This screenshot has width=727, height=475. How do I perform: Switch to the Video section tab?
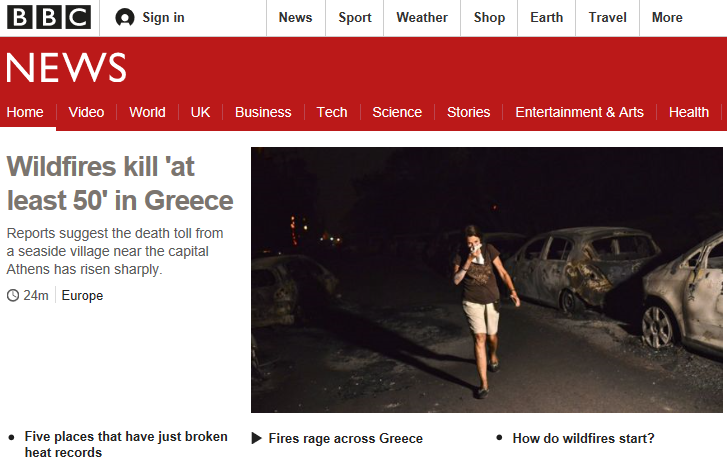click(x=86, y=112)
